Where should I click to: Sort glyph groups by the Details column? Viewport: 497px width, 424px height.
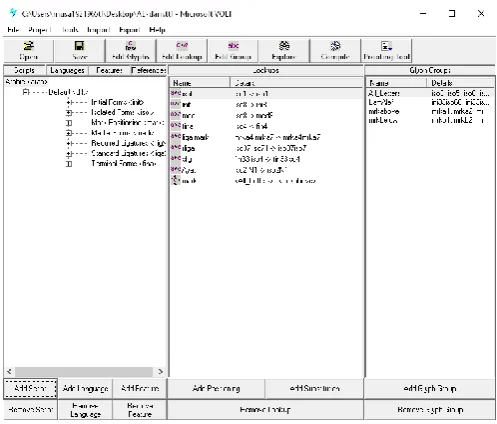[x=460, y=83]
